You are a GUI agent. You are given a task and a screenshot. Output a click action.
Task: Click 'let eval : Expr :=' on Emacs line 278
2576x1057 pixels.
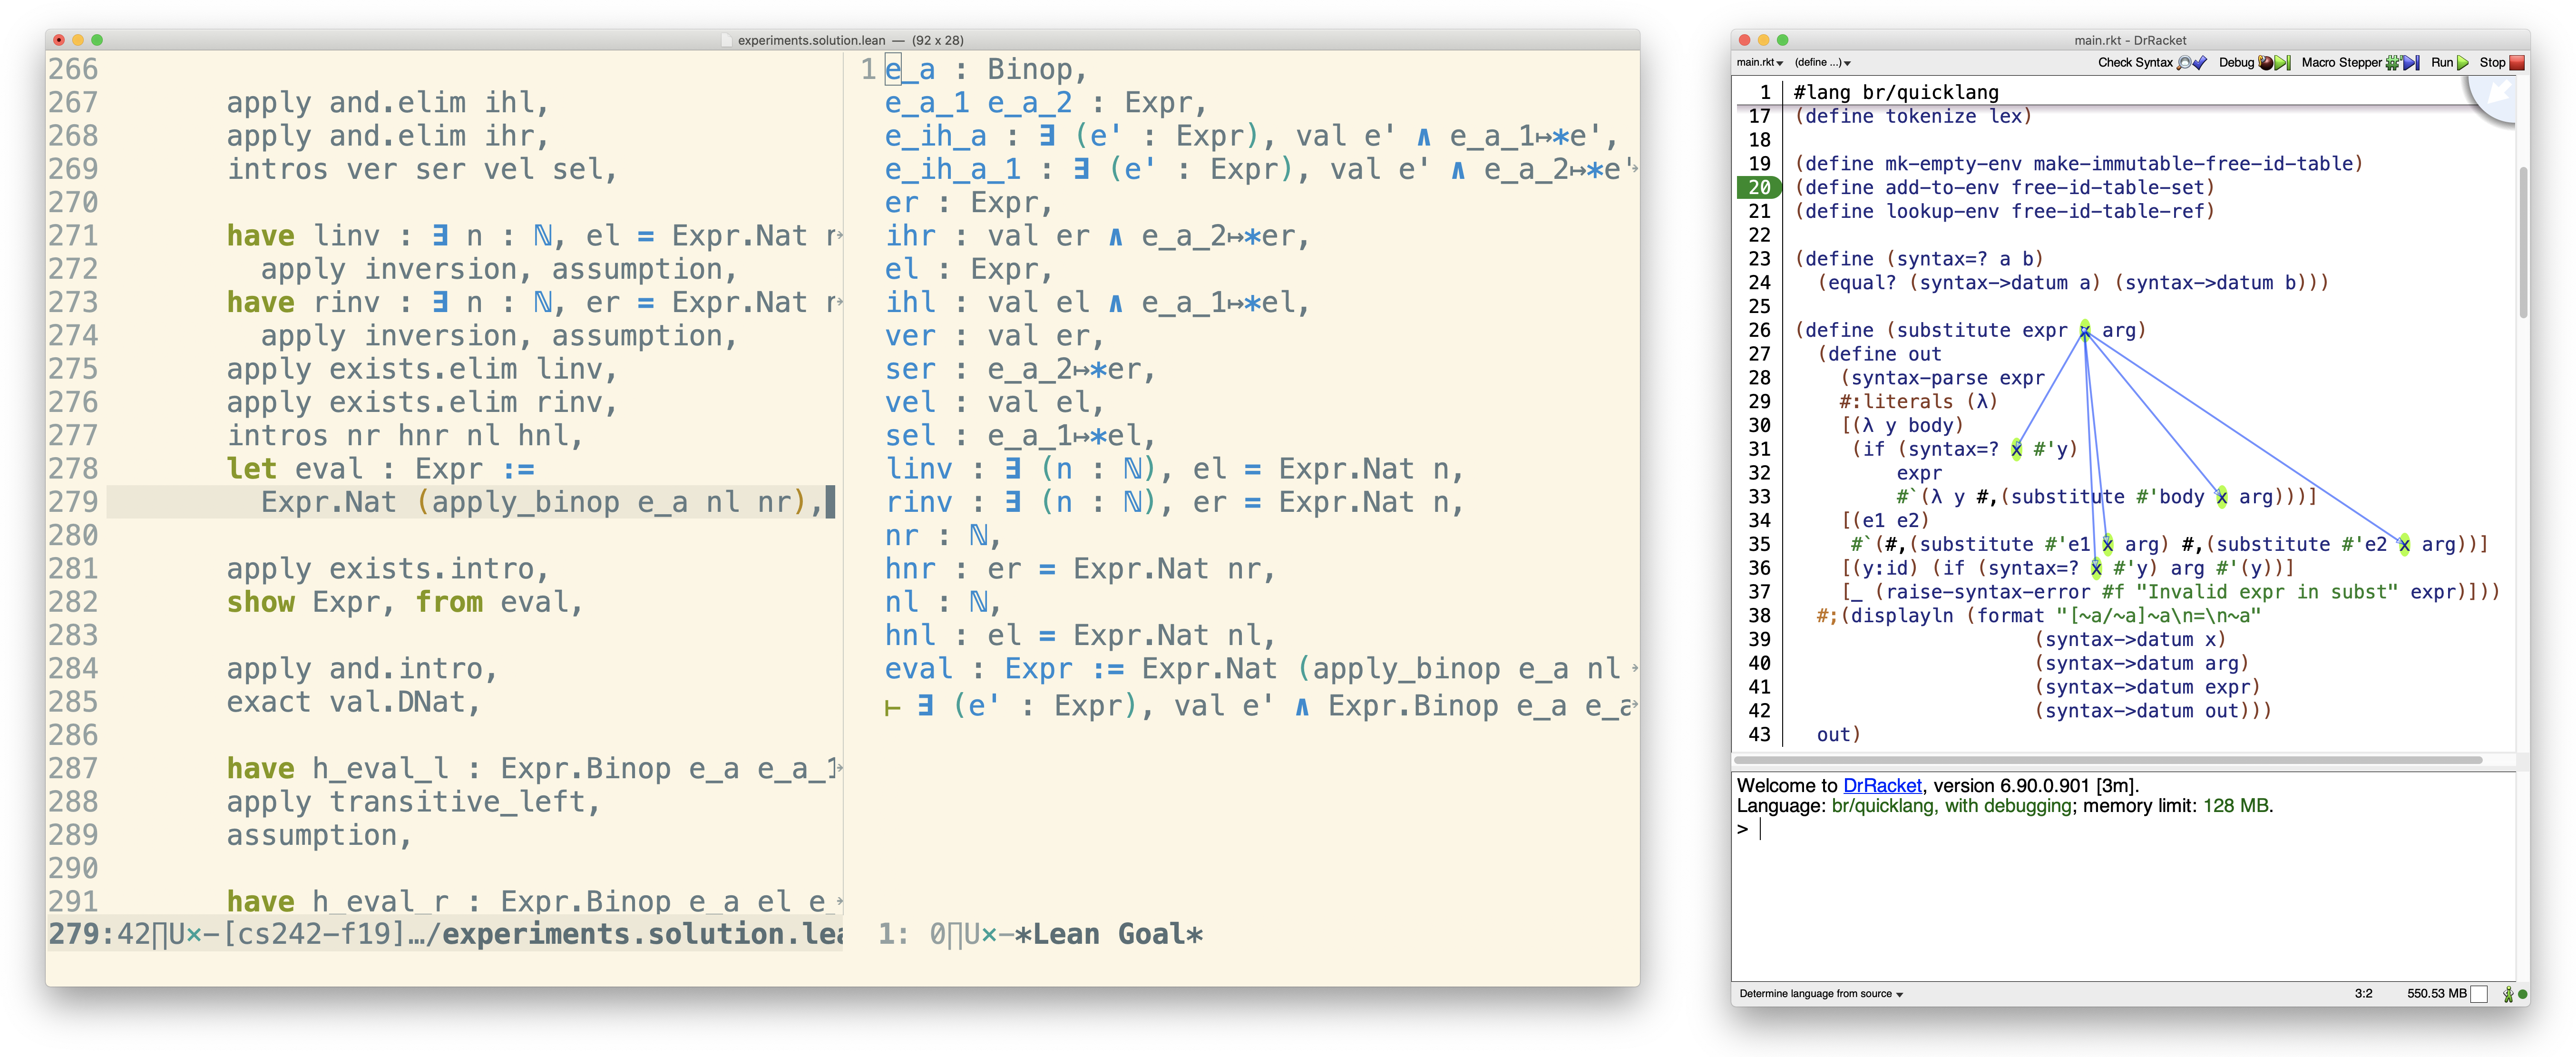pyautogui.click(x=381, y=469)
